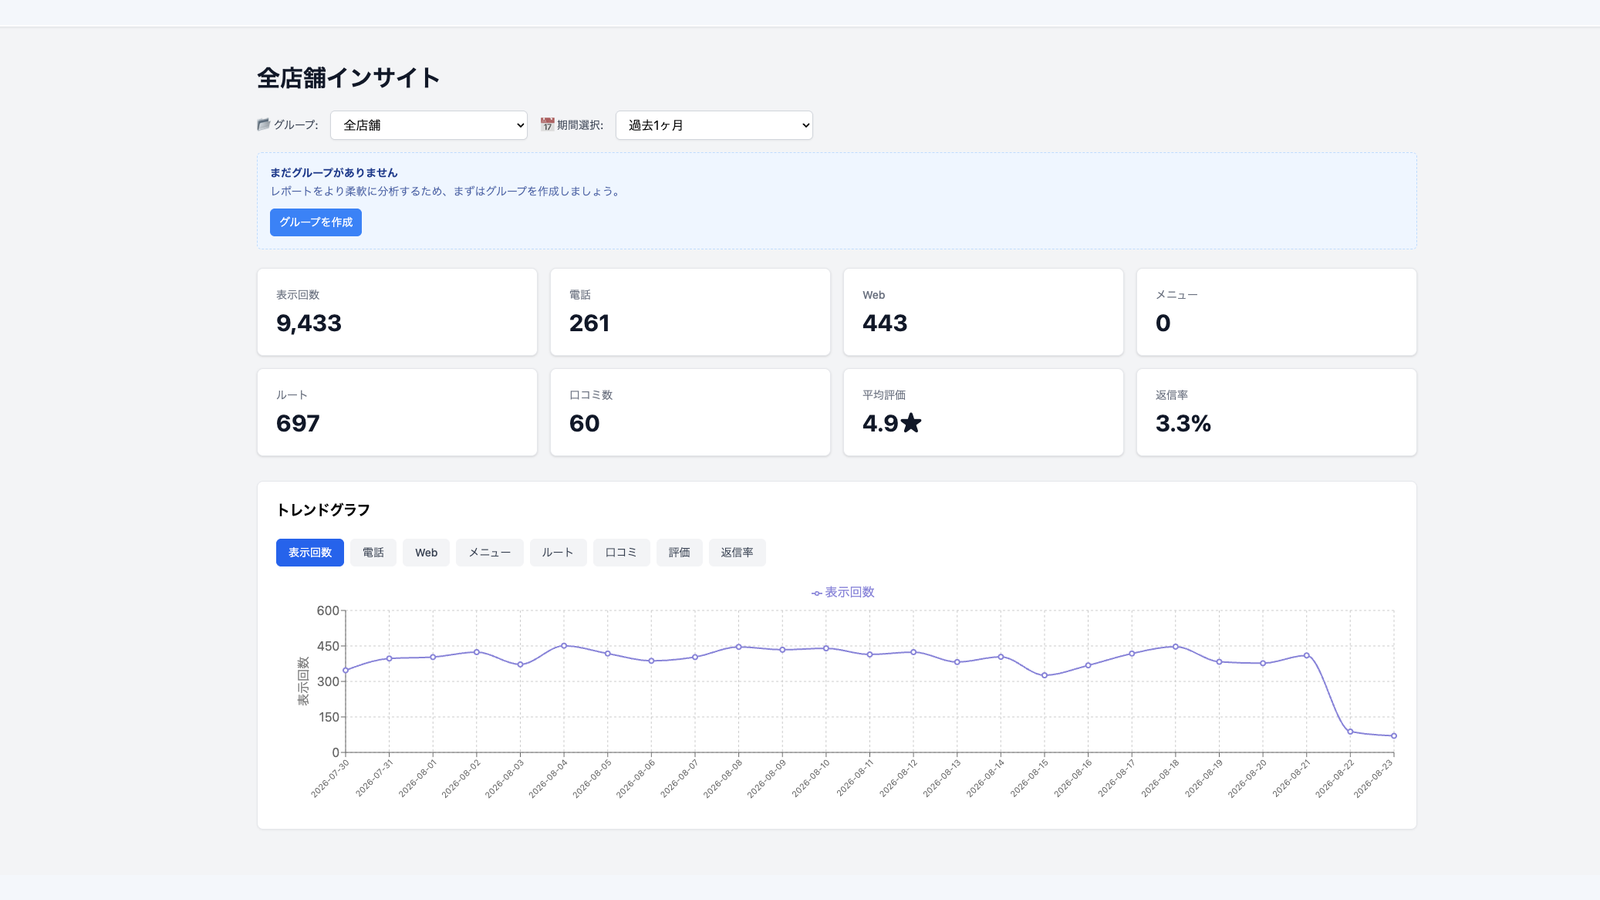Switch trend graph to ルート

558,553
